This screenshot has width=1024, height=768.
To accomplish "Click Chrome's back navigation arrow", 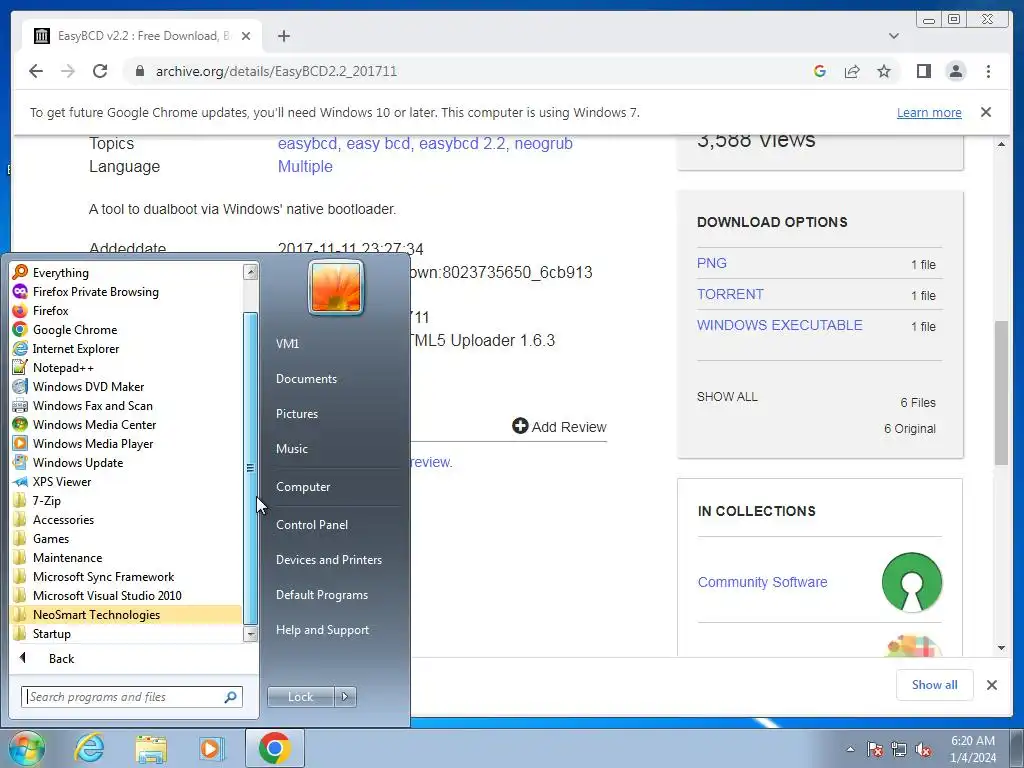I will click(36, 71).
